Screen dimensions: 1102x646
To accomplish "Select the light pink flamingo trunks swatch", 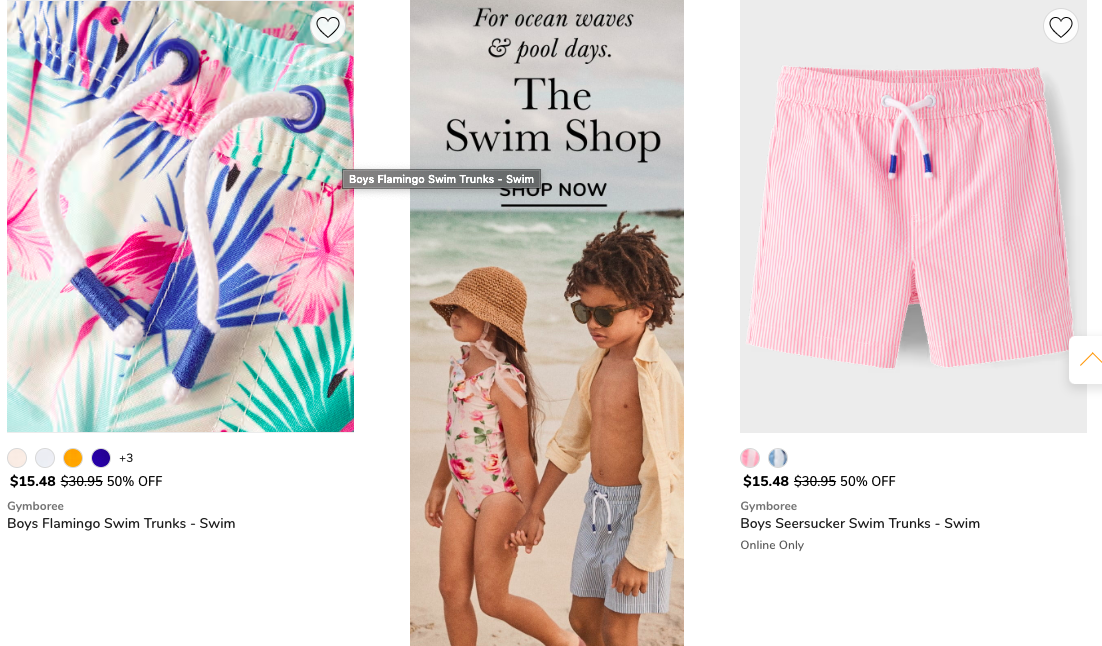I will pyautogui.click(x=17, y=458).
